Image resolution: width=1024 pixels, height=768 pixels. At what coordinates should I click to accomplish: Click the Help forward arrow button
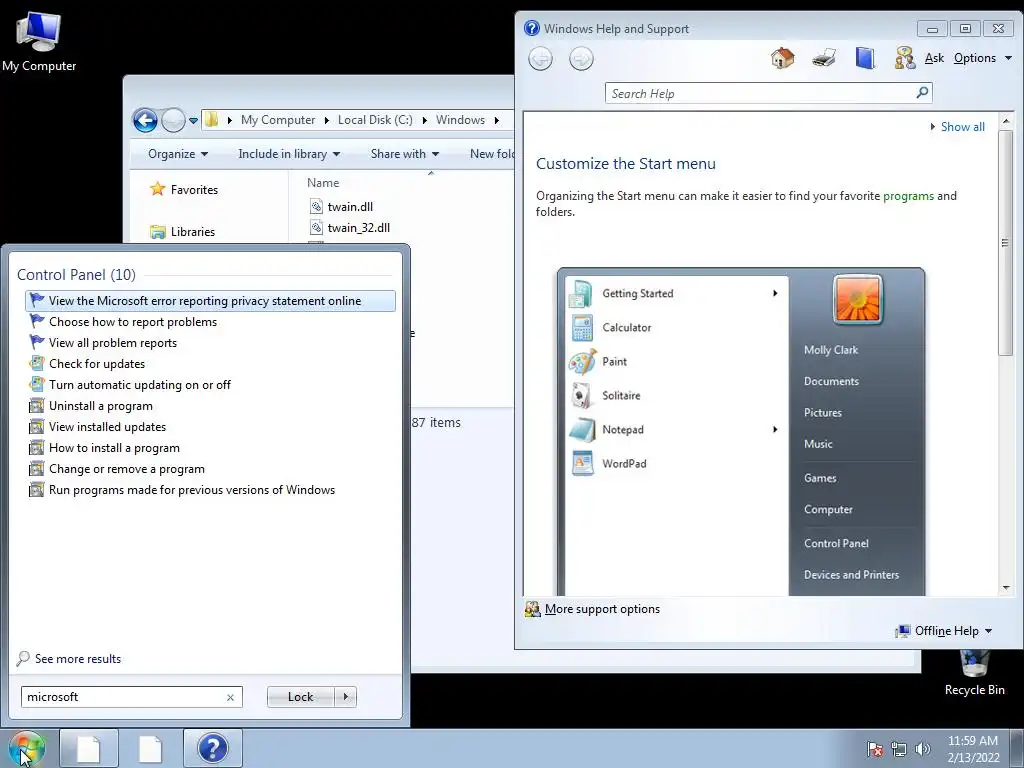coord(581,59)
